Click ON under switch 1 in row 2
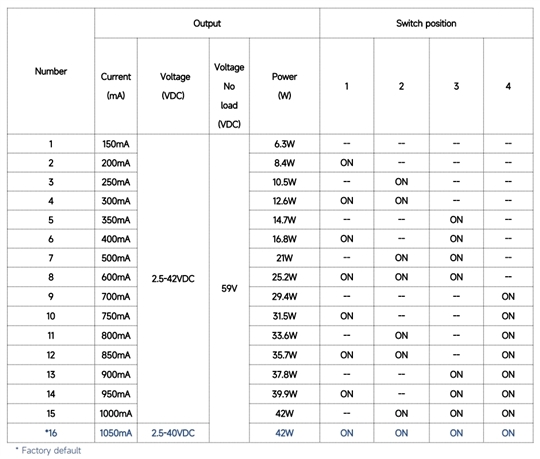Viewport: 540px width, 459px height. (346, 163)
